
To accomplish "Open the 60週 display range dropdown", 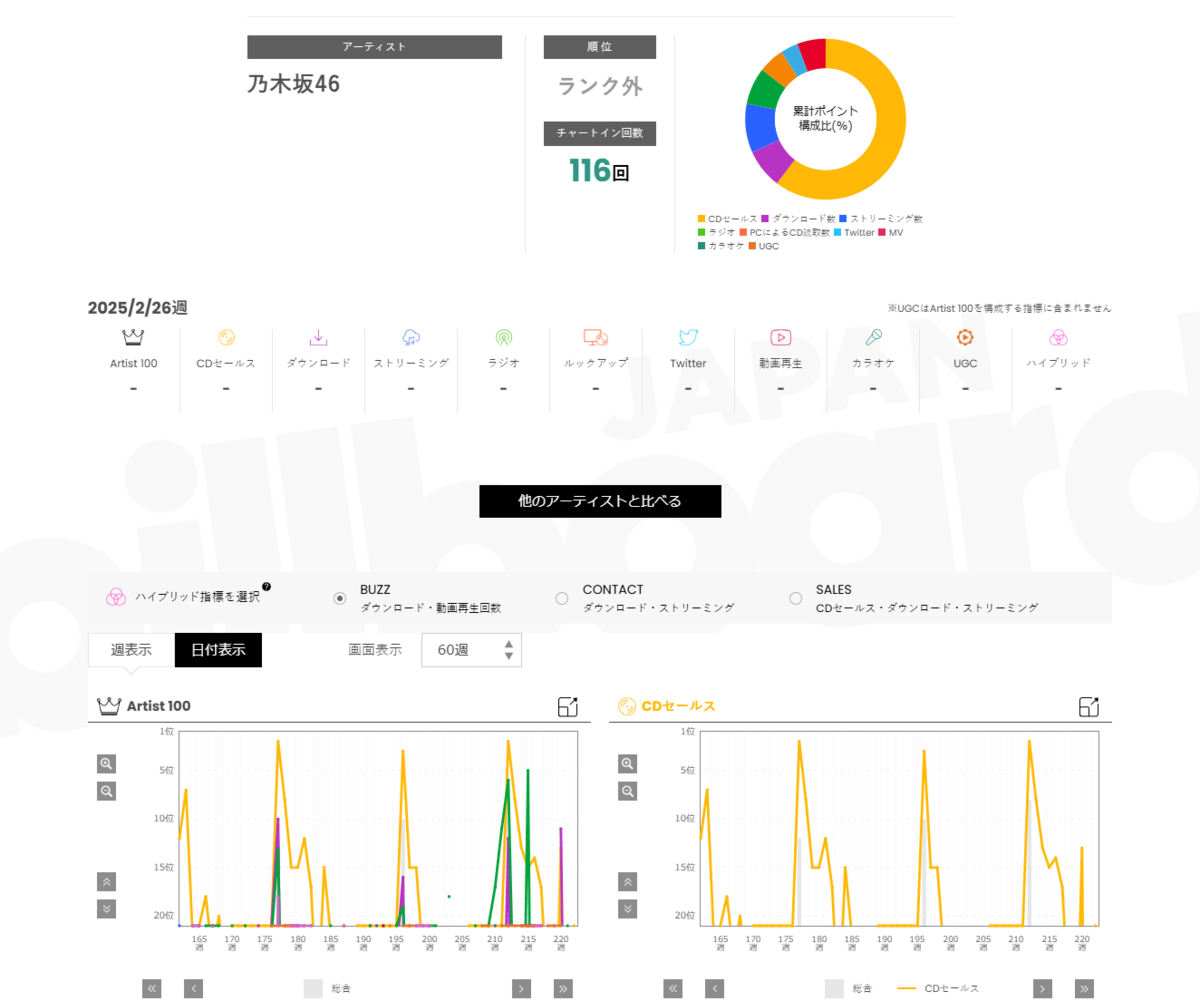I will pos(471,650).
